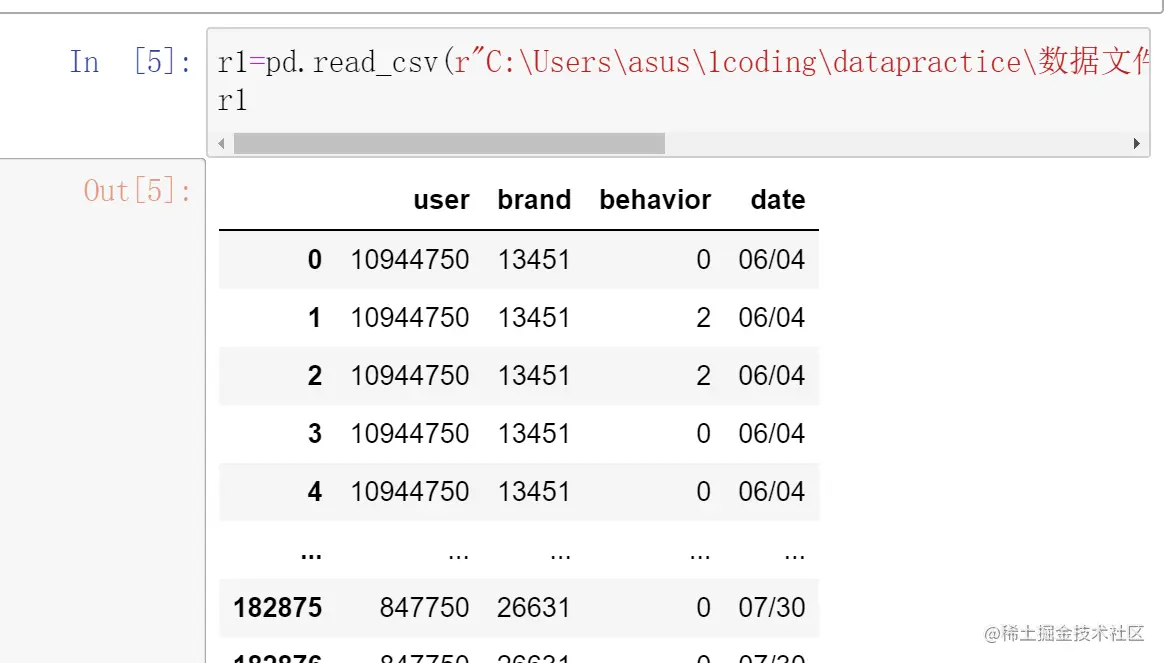
Task: Click the left arrow of the code cell scrollbar
Action: [x=221, y=144]
